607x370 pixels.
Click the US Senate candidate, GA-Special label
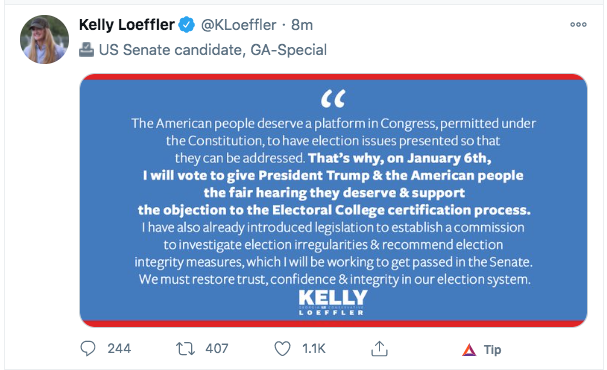213,50
